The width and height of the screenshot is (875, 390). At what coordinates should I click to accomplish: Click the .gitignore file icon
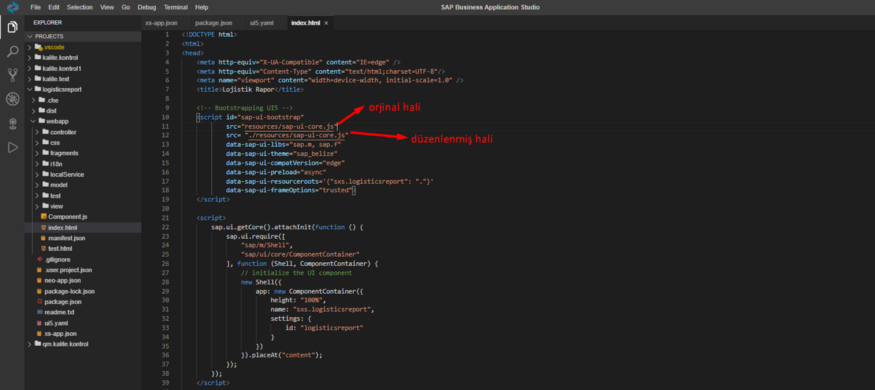coord(40,259)
